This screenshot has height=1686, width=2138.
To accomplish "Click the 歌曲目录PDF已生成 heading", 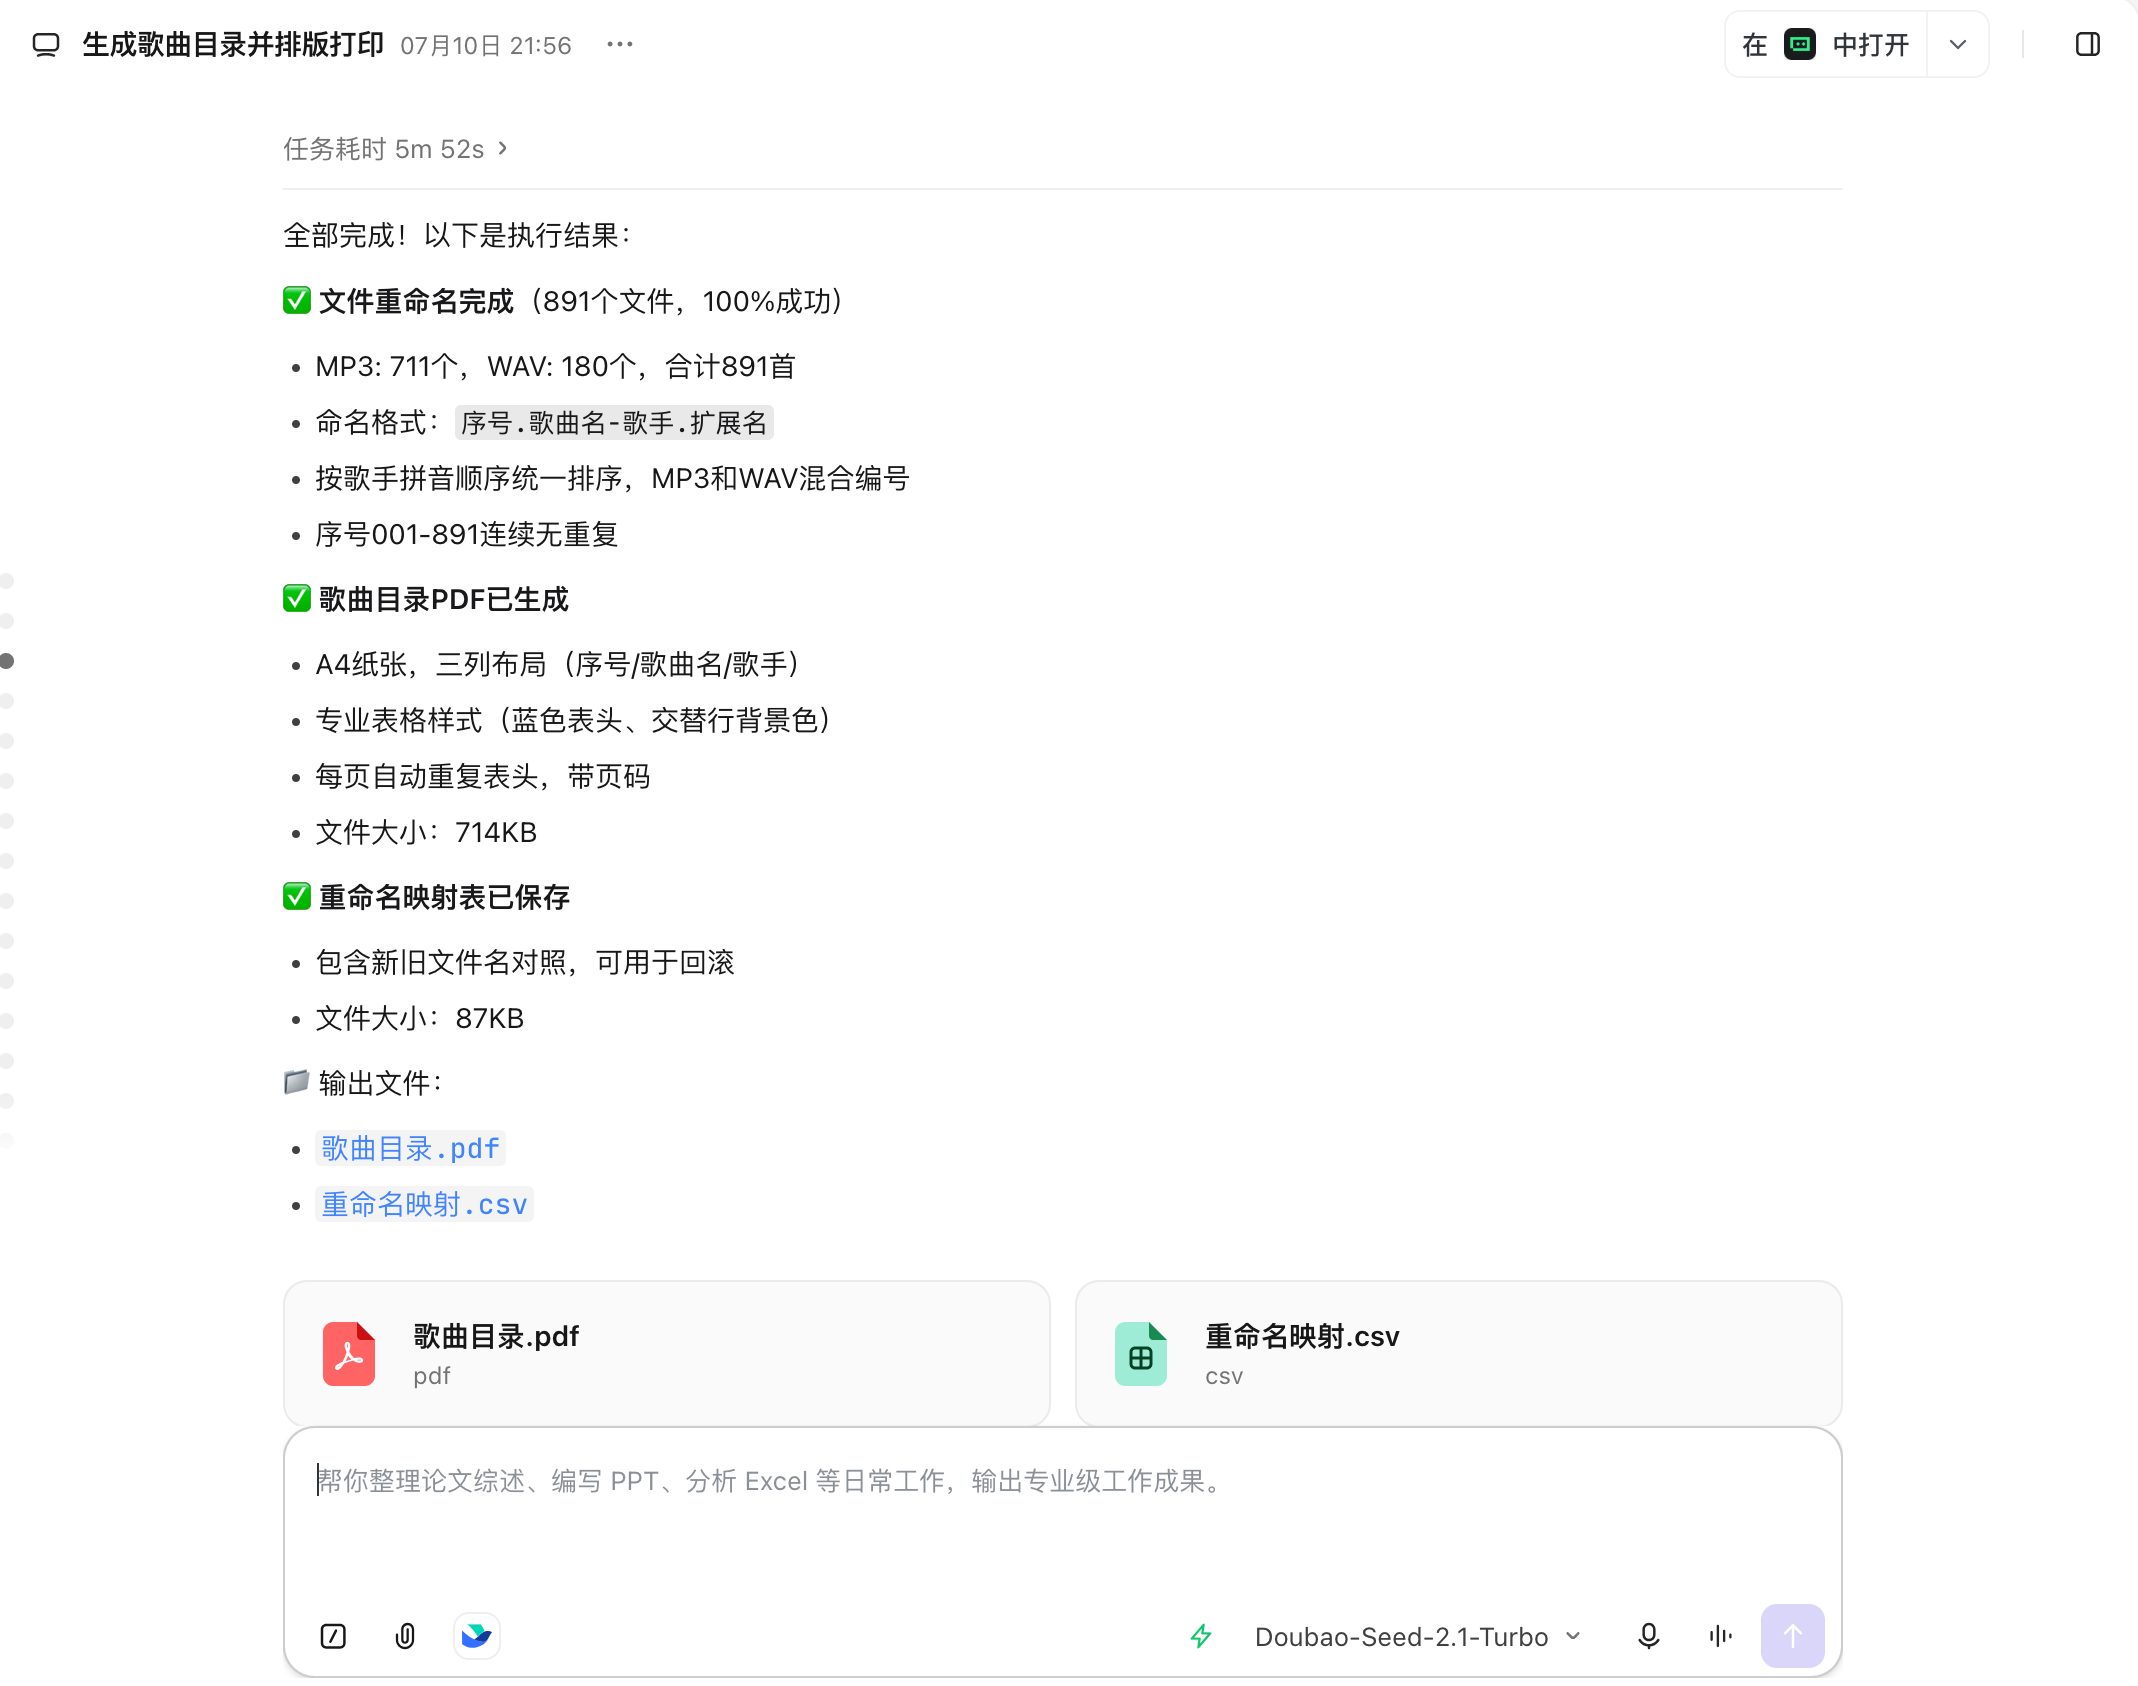I will 444,599.
